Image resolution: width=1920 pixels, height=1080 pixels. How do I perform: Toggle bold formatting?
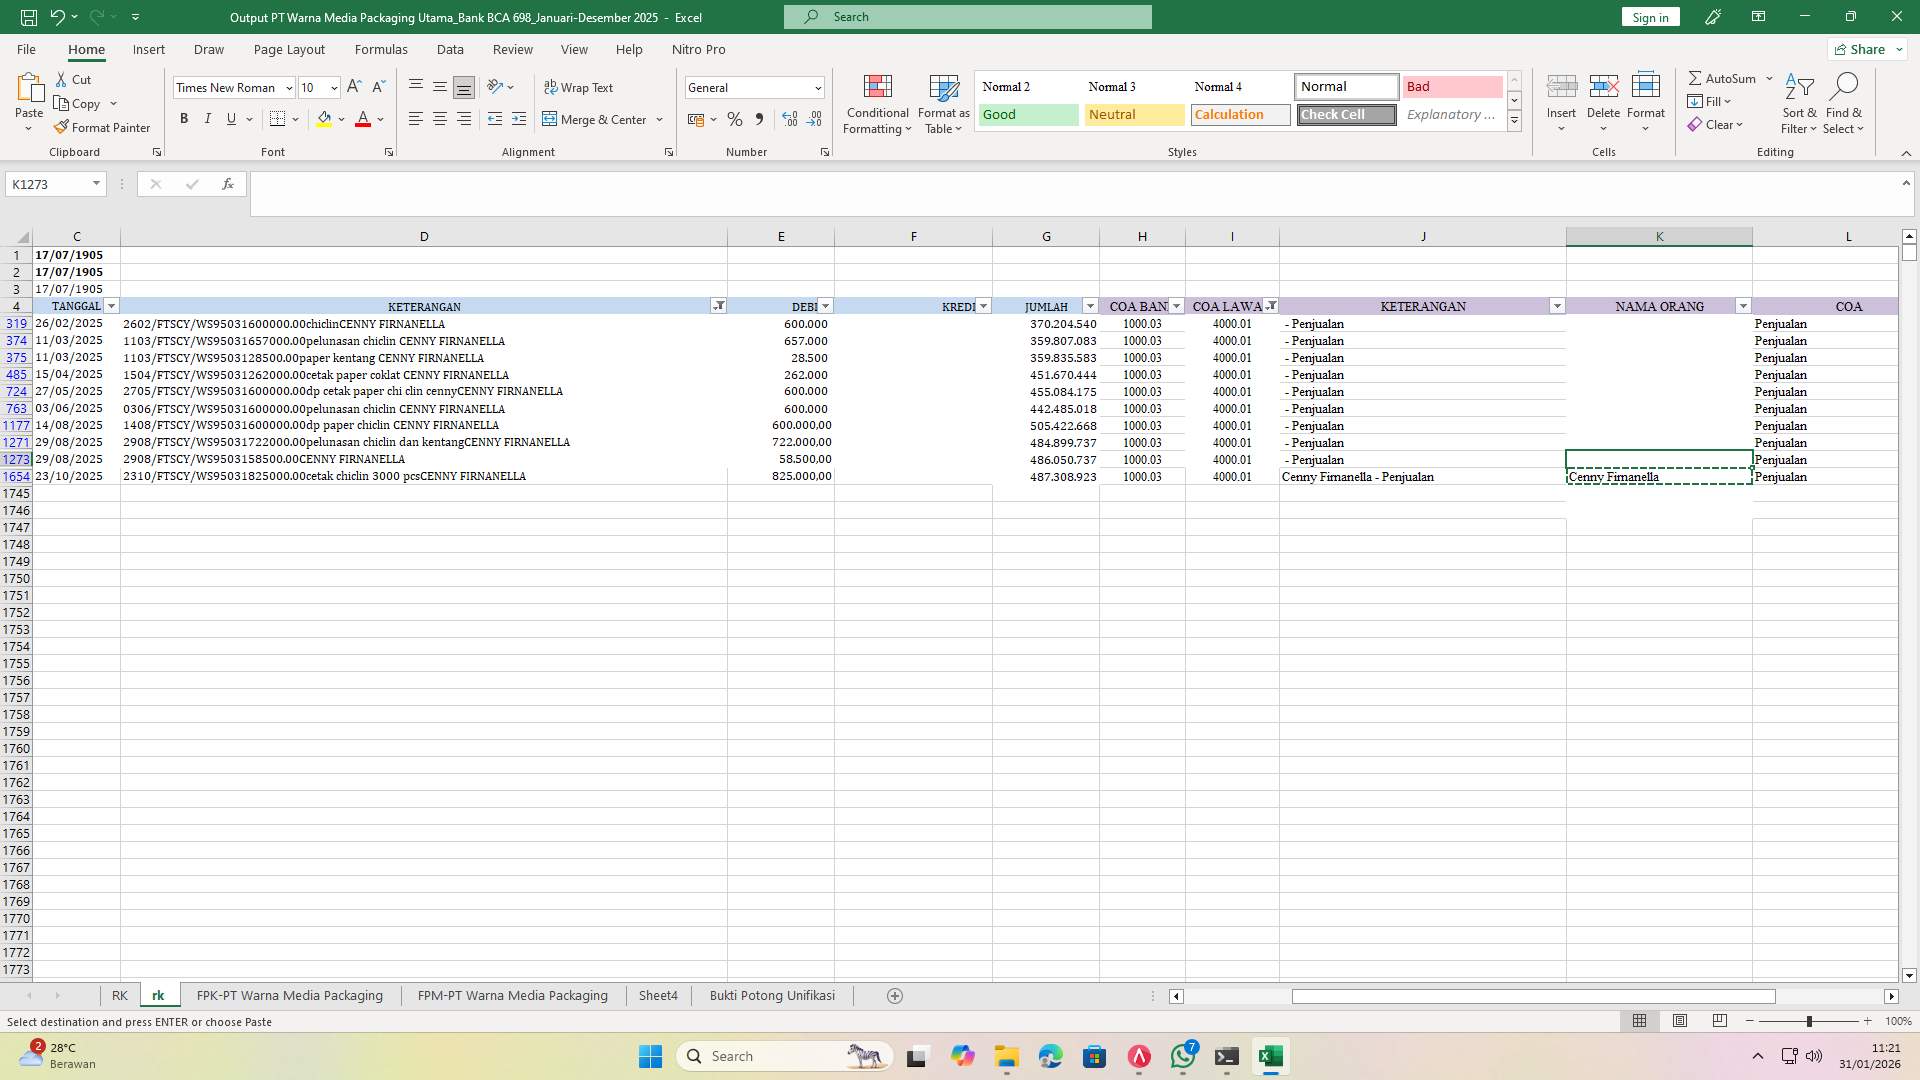184,118
